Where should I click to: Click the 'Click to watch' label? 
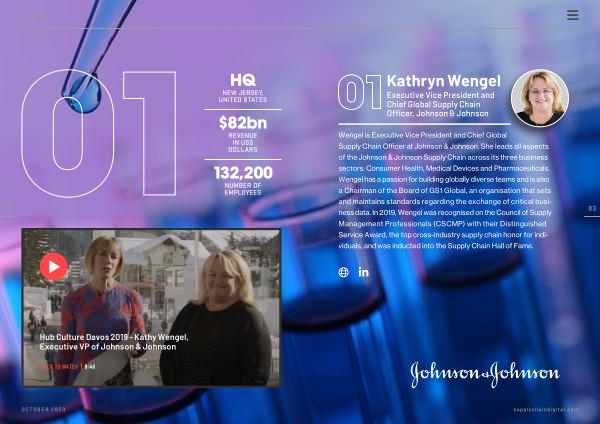click(59, 367)
